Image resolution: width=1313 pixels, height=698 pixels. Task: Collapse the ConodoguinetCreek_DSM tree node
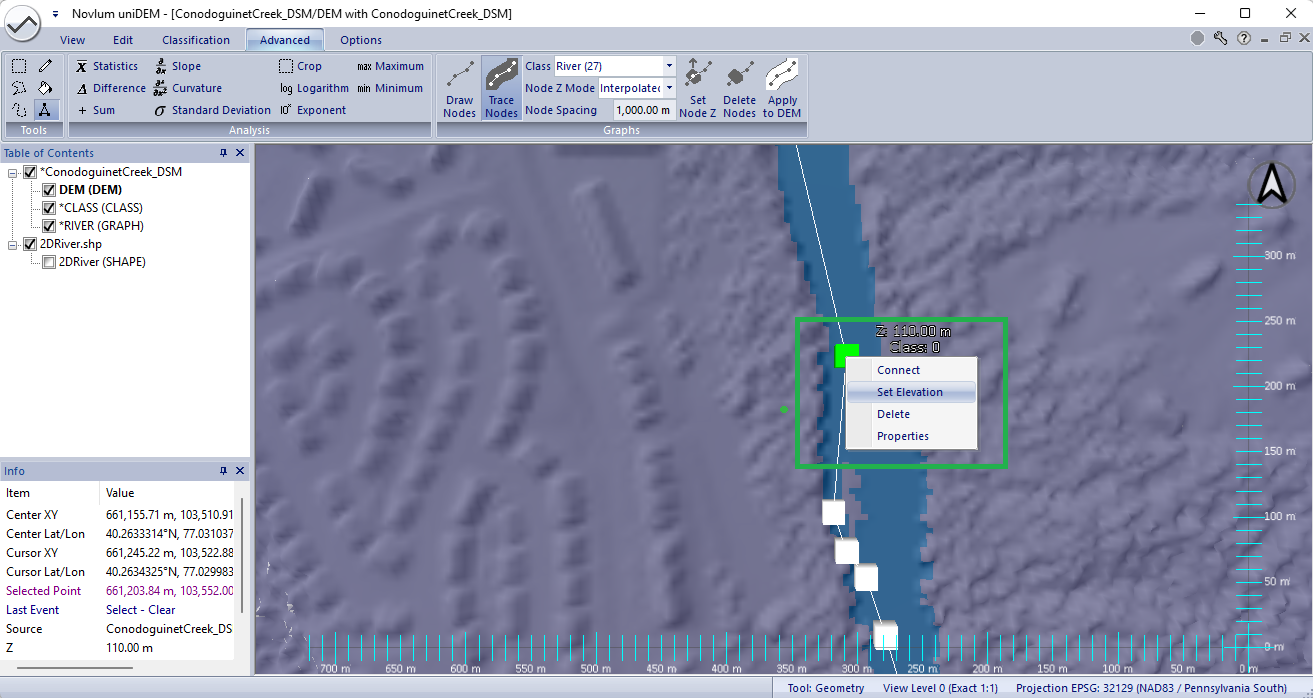pos(13,172)
